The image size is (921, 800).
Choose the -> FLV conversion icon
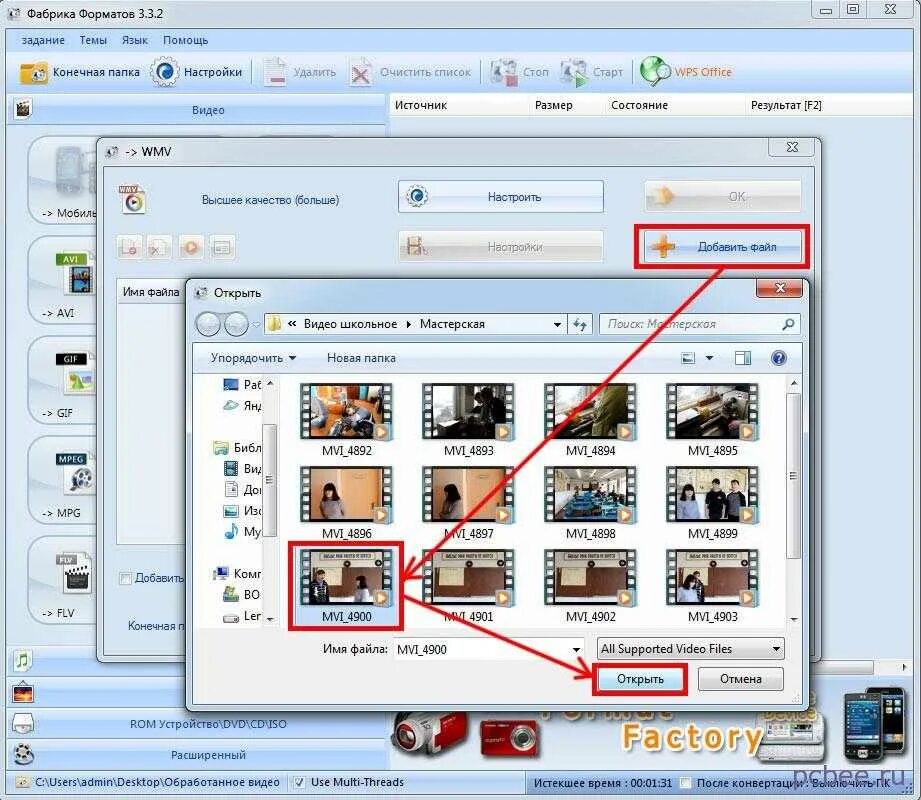click(x=75, y=573)
